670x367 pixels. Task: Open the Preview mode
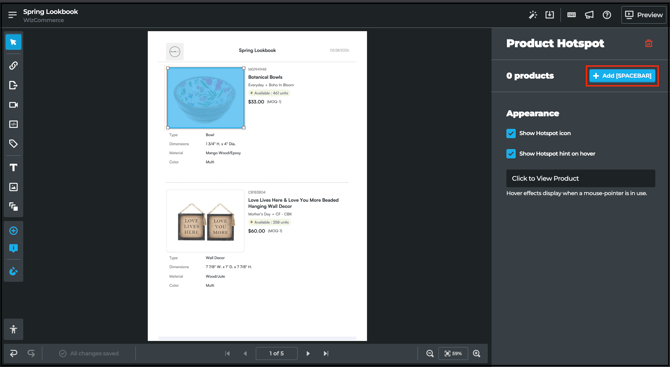coord(644,15)
